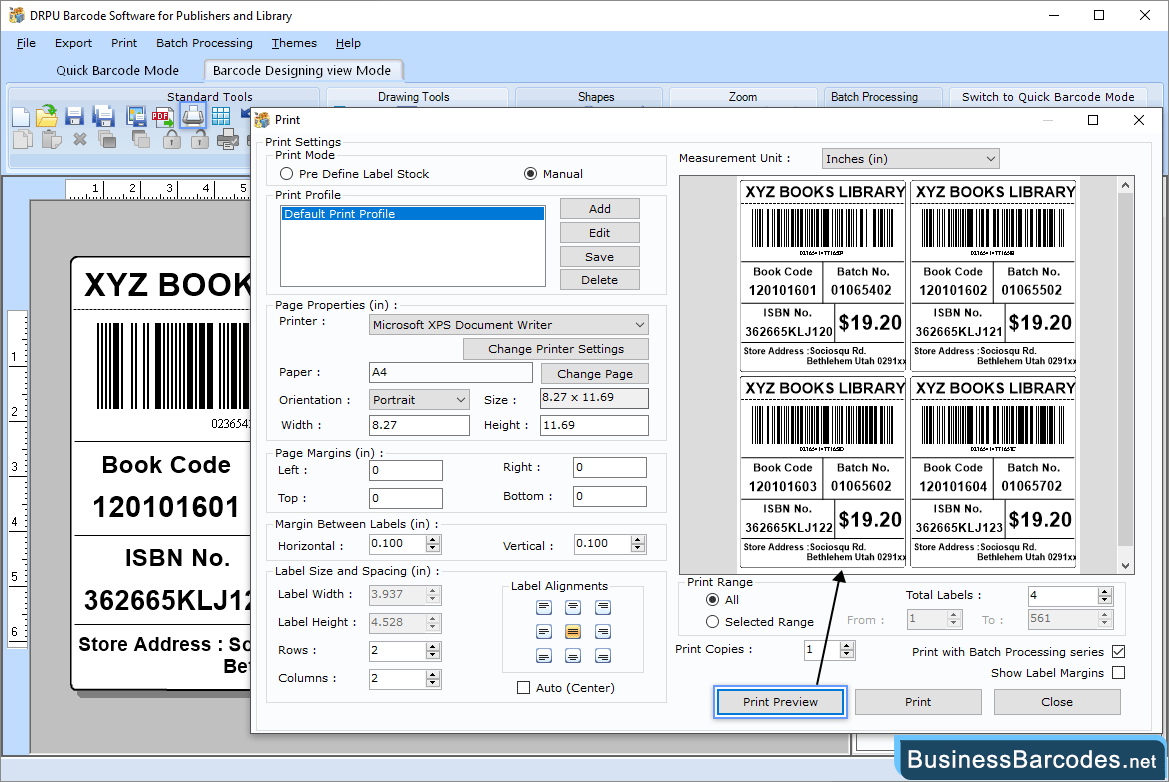Screen dimensions: 1169x782
Task: Open the Export menu
Action: point(73,43)
